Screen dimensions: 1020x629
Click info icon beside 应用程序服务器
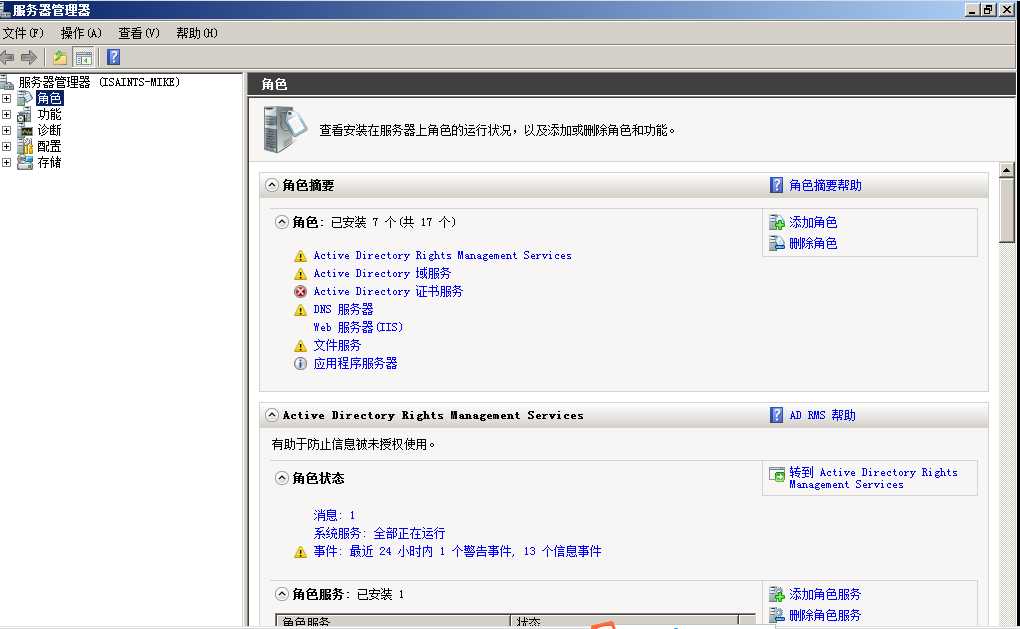(x=300, y=364)
